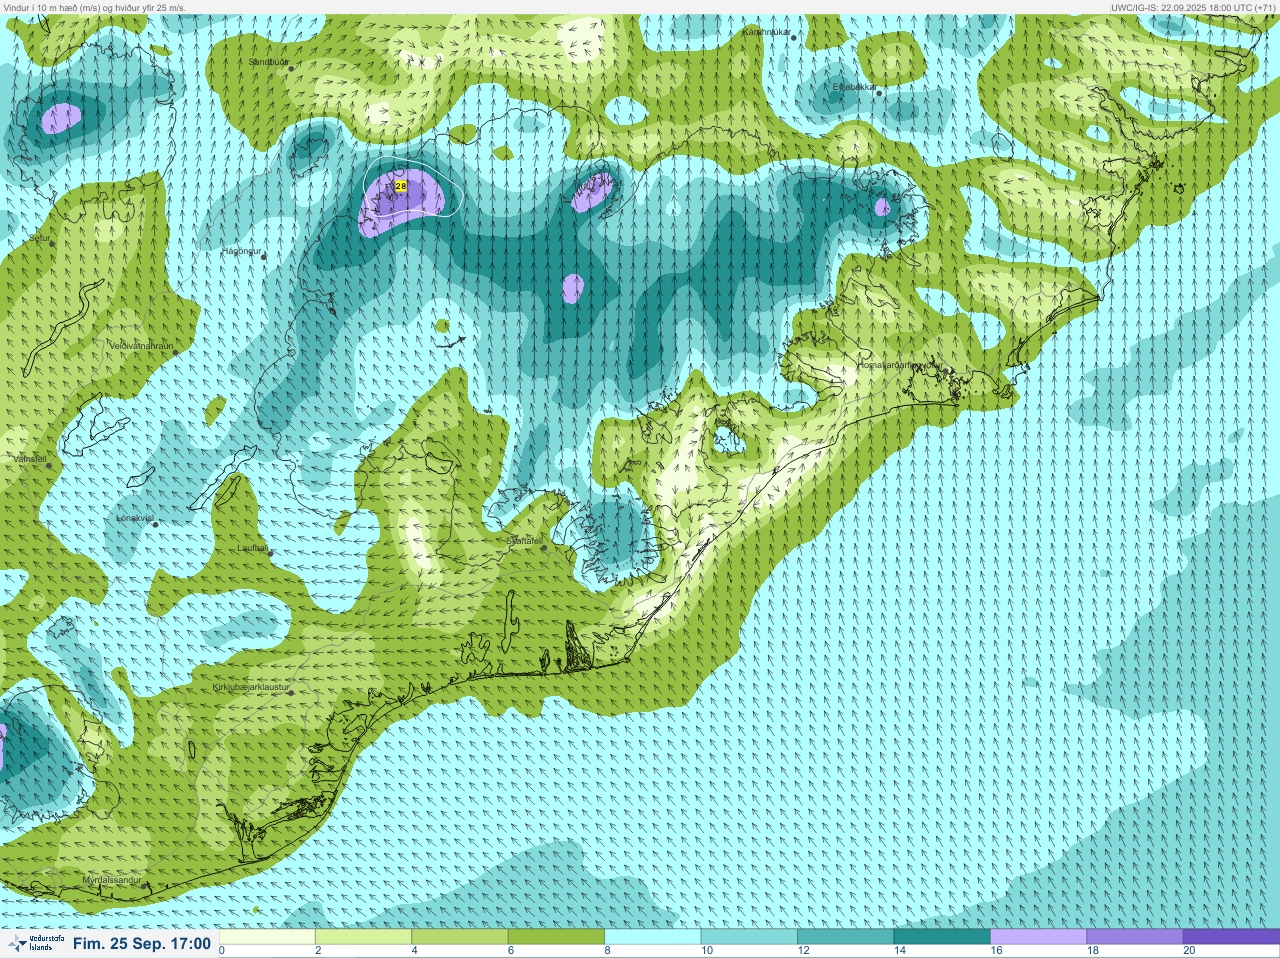The height and width of the screenshot is (958, 1280).
Task: Select the 10–12 m/s legend swatch
Action: coord(749,937)
